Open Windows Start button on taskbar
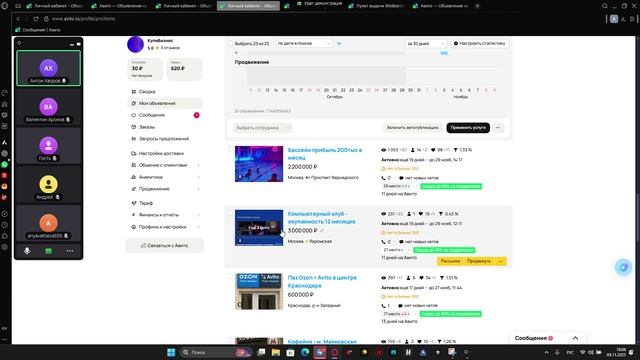Viewport: 640px width, 360px height. tap(171, 352)
